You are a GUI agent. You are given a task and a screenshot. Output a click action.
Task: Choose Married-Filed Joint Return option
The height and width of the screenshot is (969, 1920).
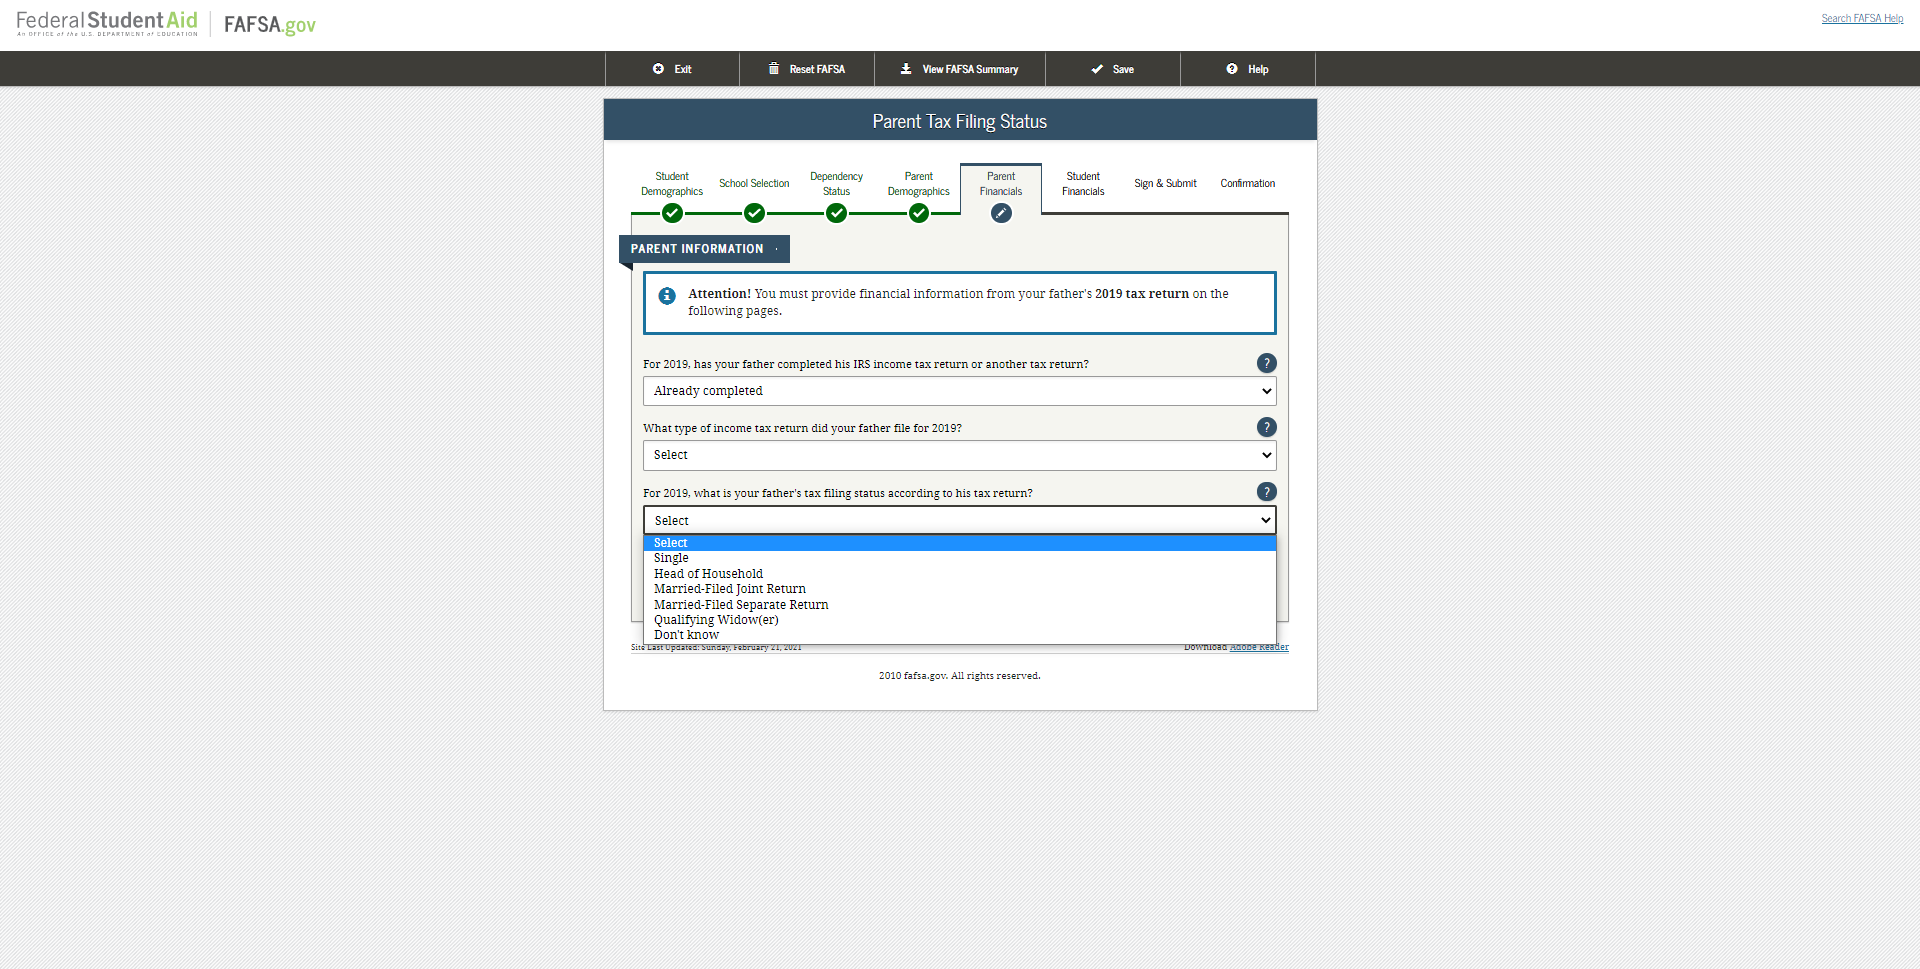pyautogui.click(x=730, y=589)
